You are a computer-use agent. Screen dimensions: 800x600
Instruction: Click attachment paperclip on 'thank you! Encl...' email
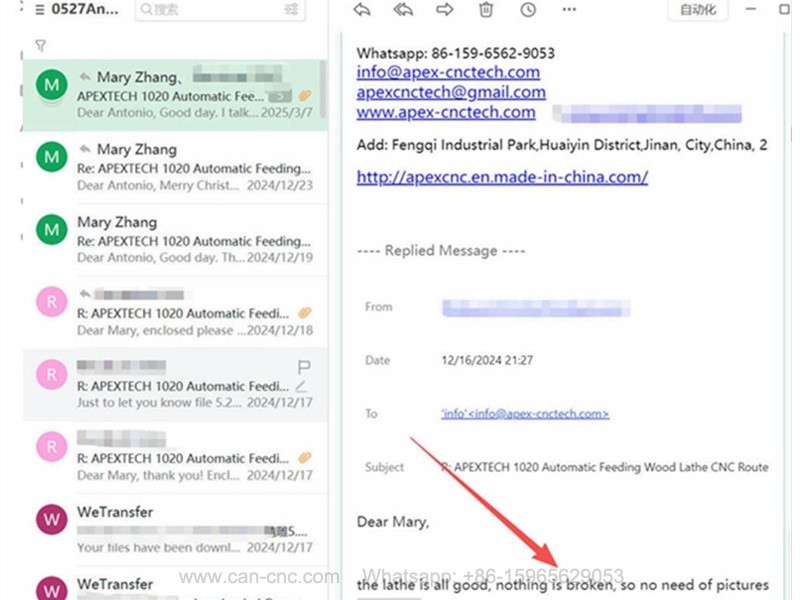pos(305,457)
